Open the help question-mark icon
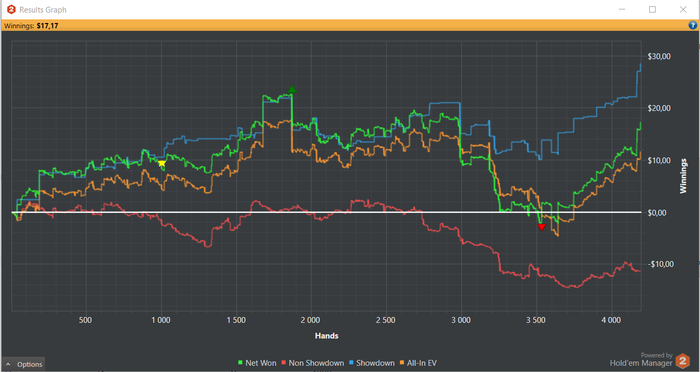 click(x=693, y=26)
